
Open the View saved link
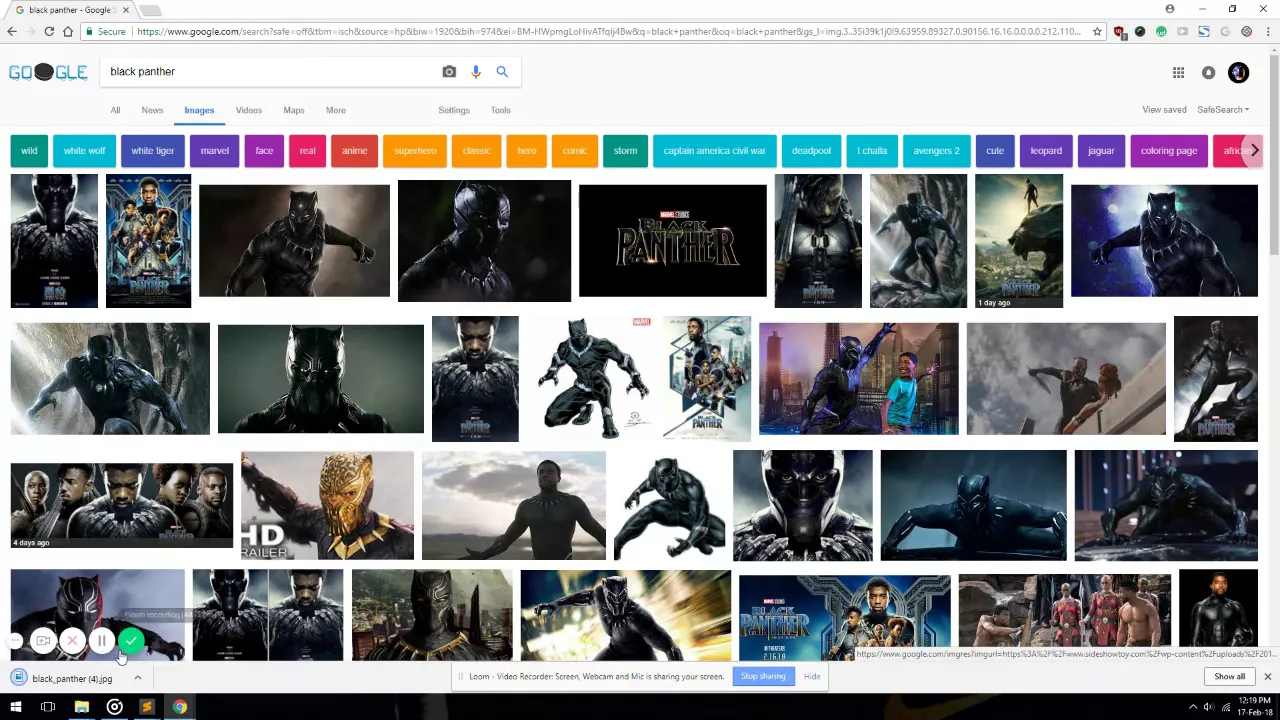click(1164, 110)
